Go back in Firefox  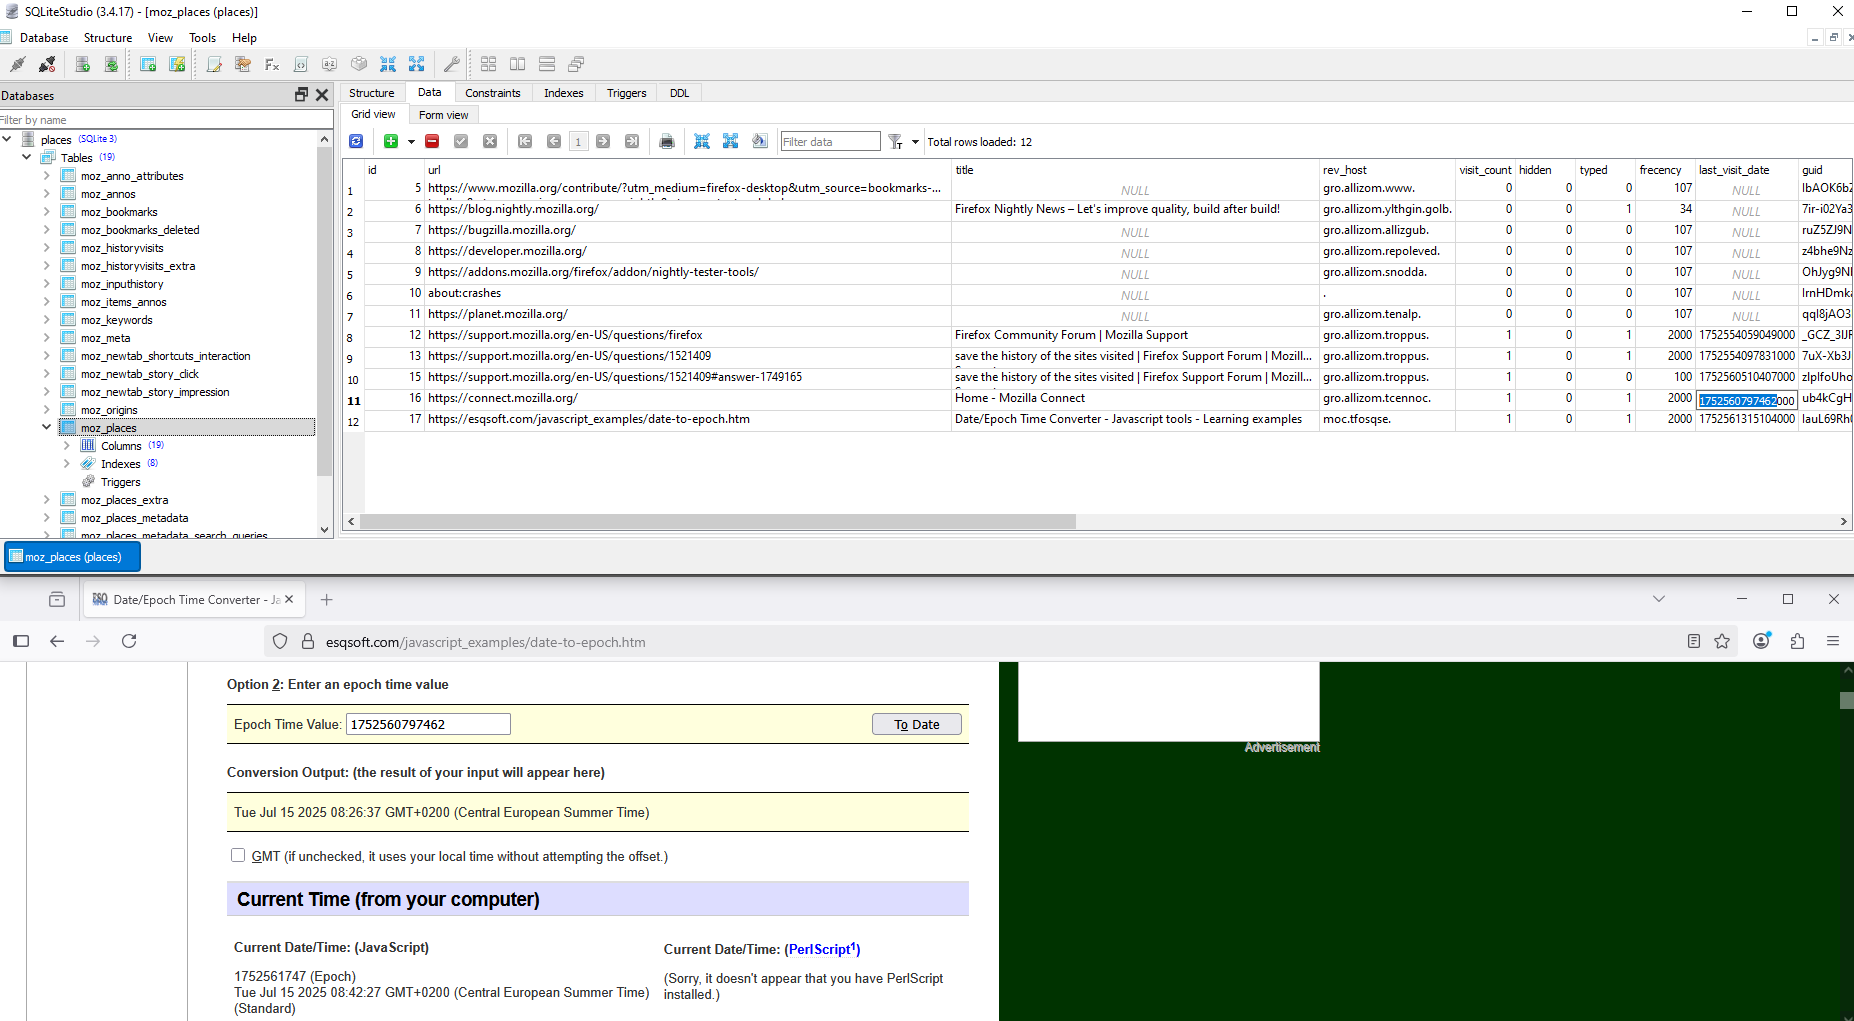(57, 641)
